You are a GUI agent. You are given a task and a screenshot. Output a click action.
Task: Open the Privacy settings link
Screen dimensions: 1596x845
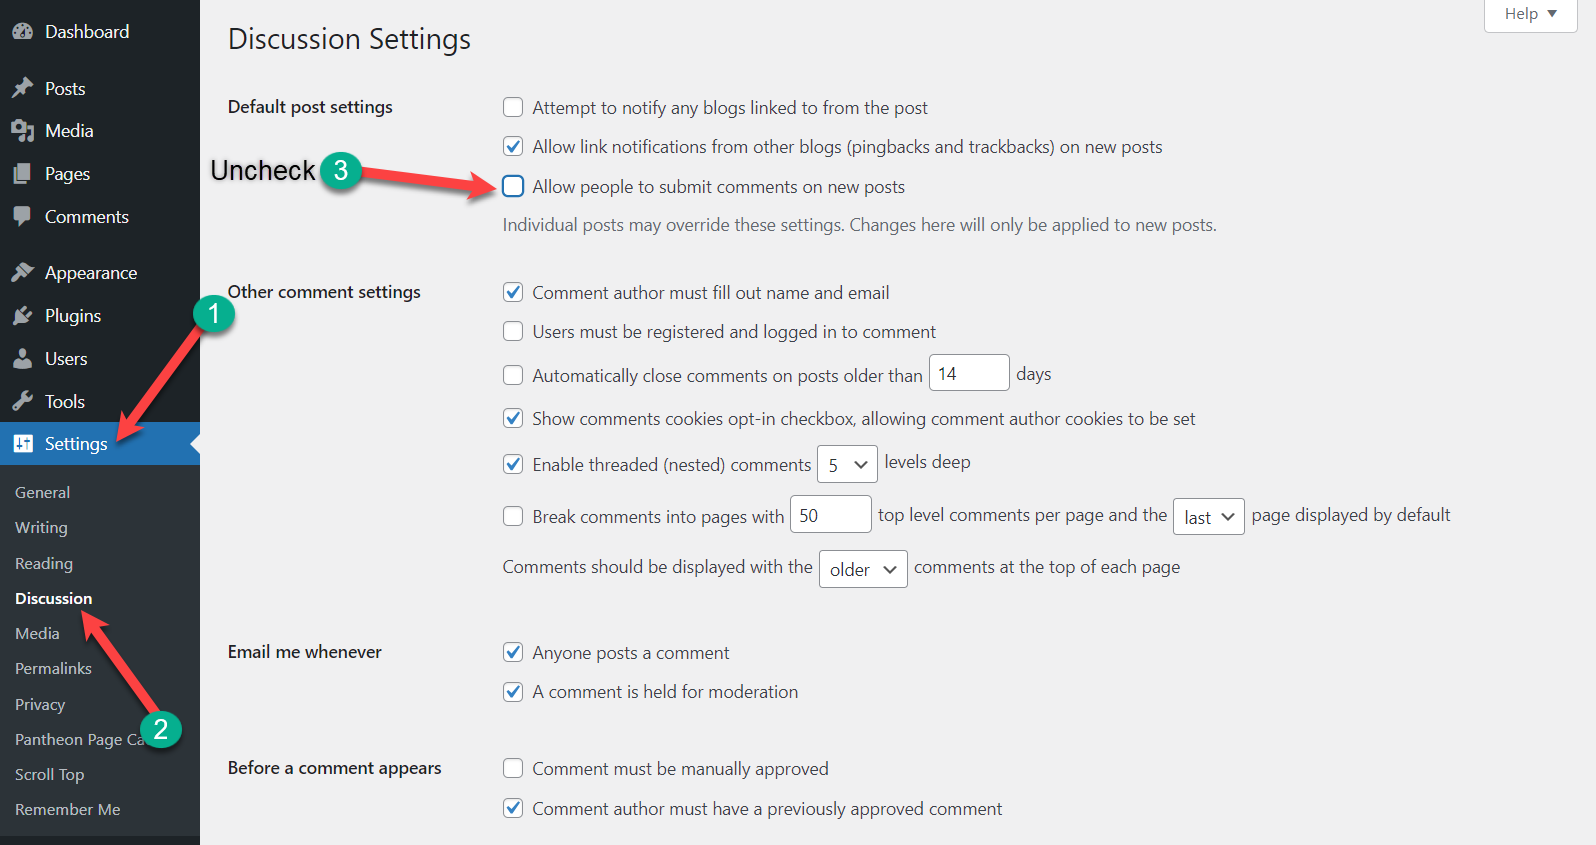40,704
